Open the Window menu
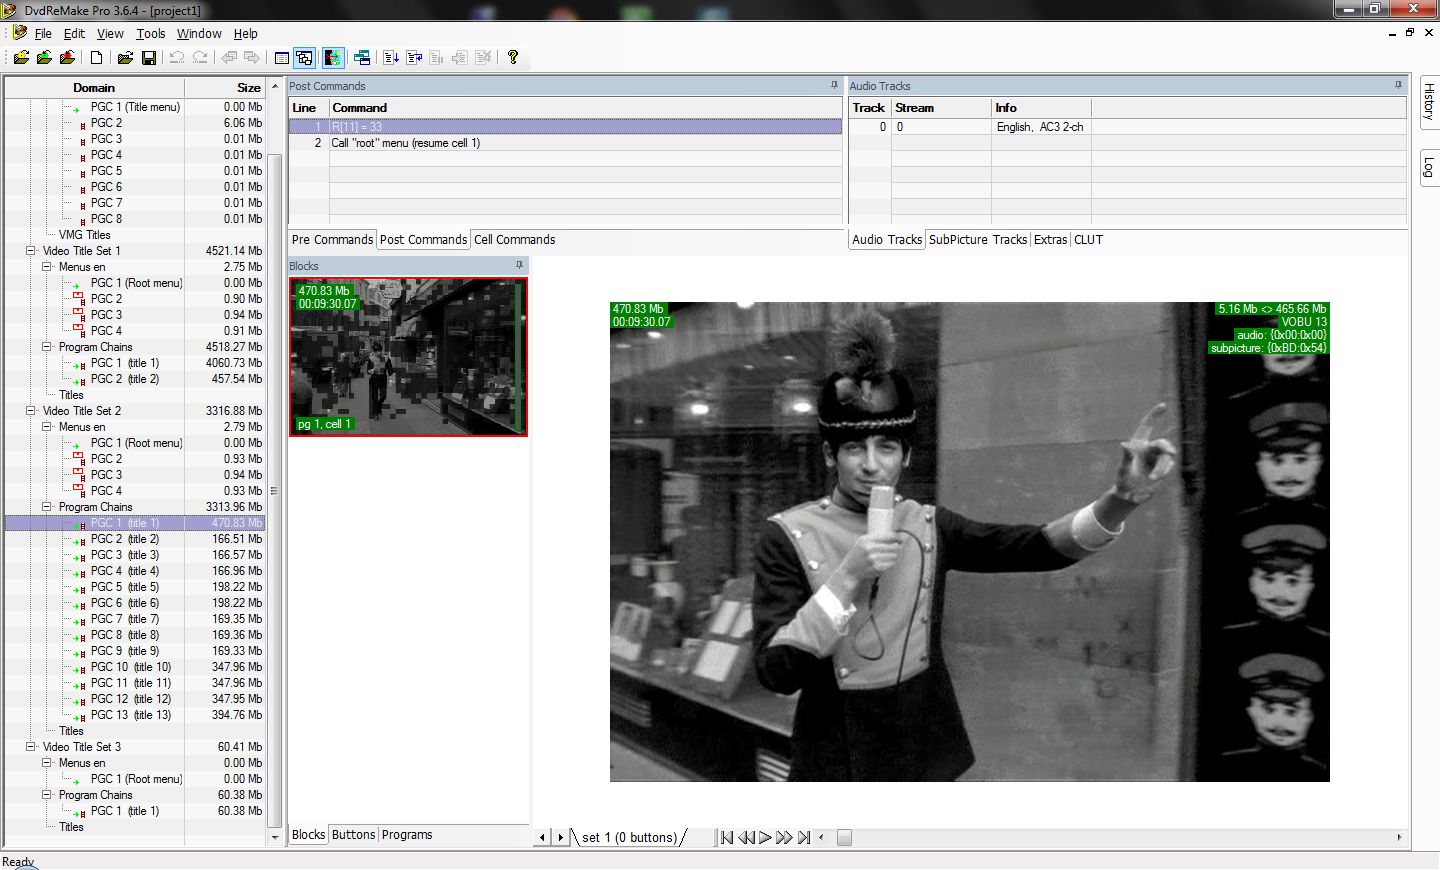 click(x=199, y=34)
